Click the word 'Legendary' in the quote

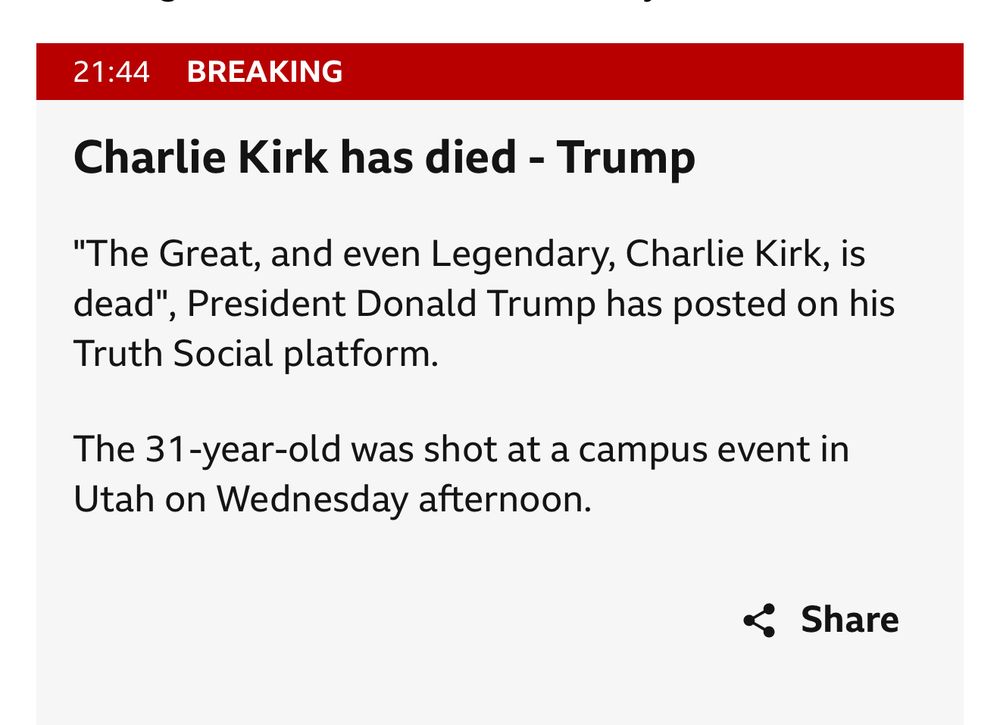523,254
